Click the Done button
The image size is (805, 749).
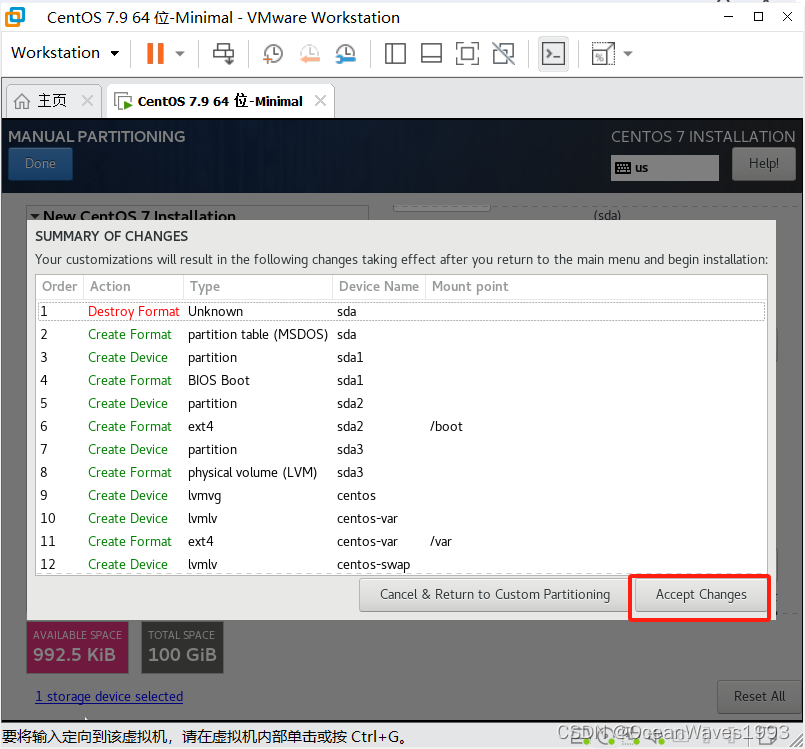(x=40, y=164)
